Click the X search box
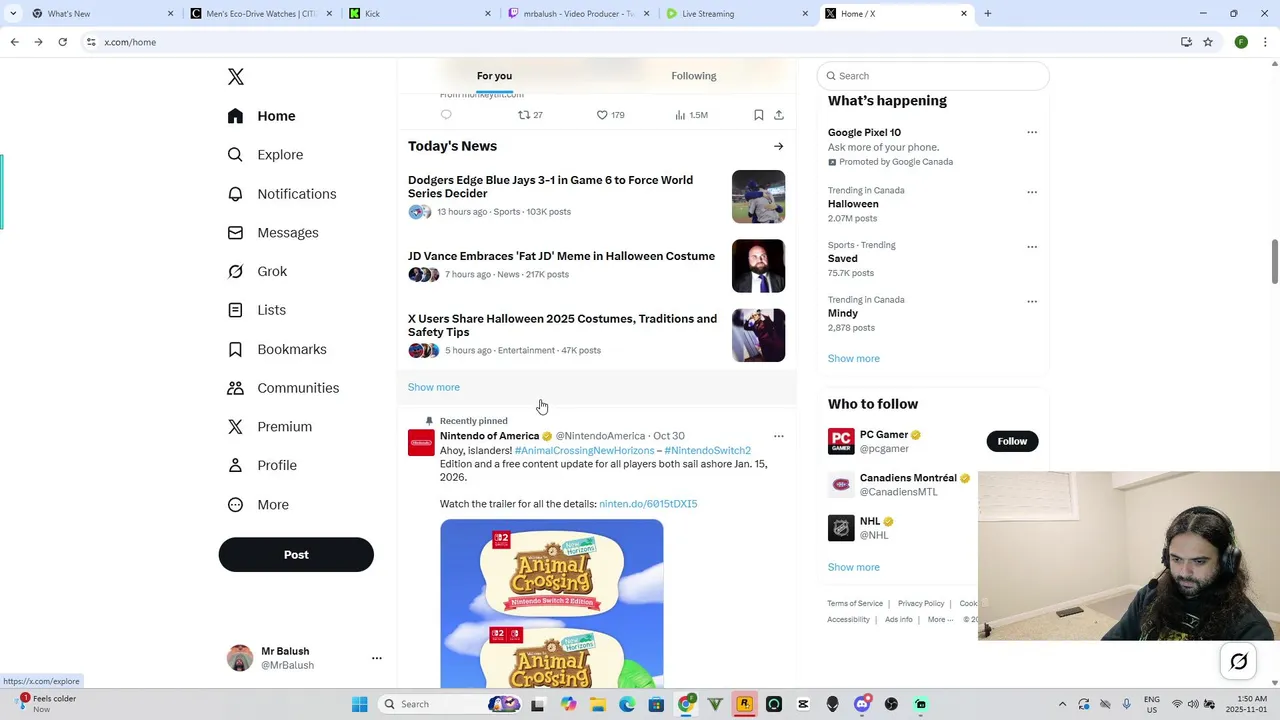The width and height of the screenshot is (1280, 720). pos(933,76)
